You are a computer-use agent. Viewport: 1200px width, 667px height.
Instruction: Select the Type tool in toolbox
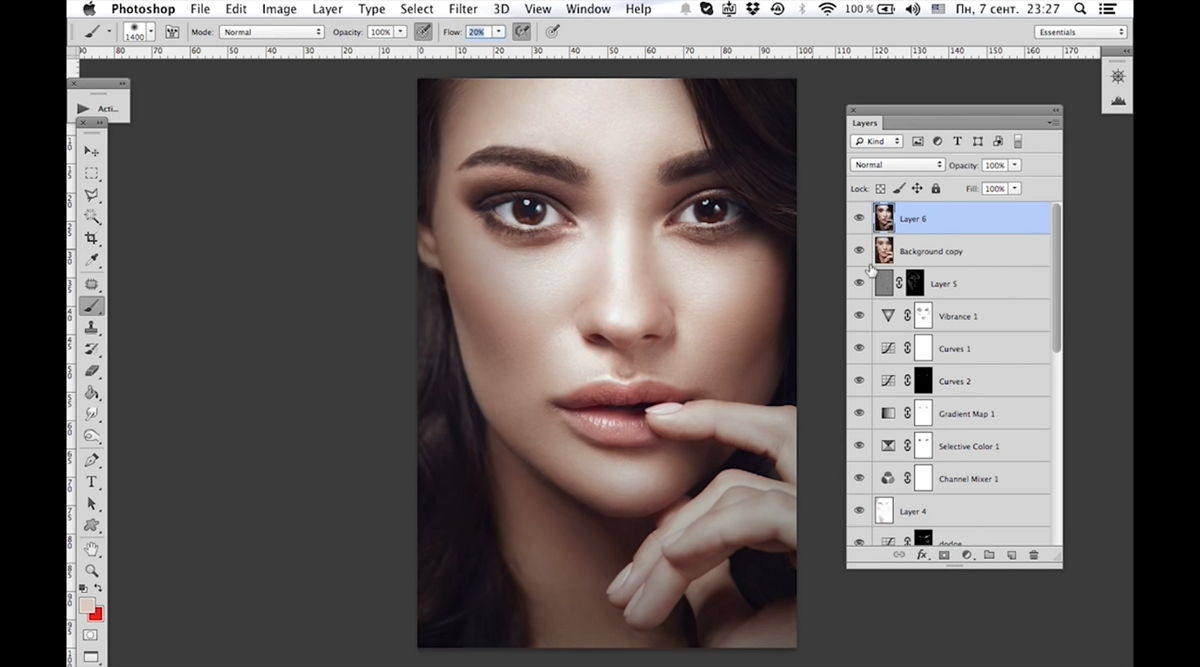(91, 482)
